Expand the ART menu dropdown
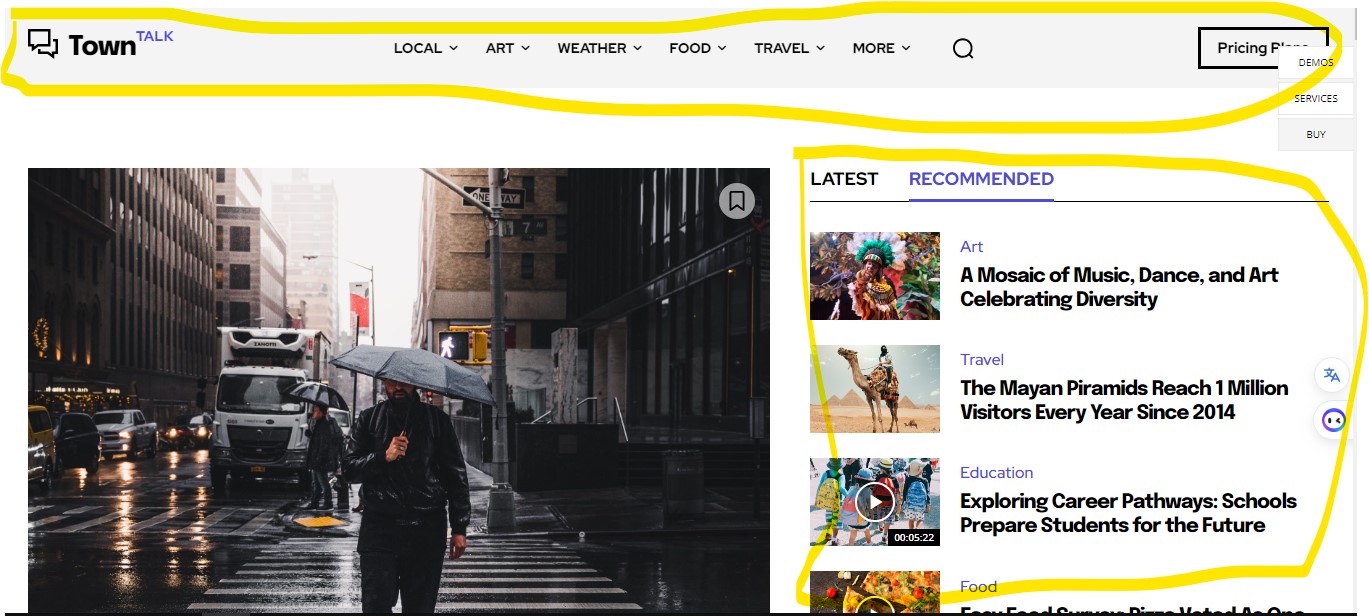The height and width of the screenshot is (616, 1369). [507, 48]
